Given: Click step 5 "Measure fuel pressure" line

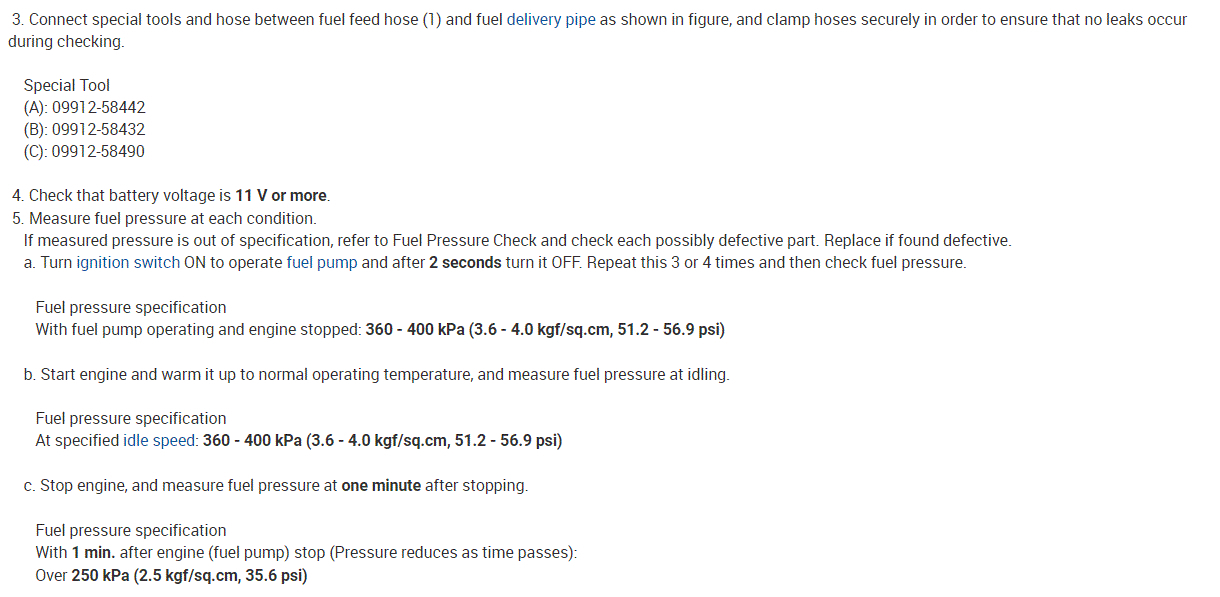Looking at the screenshot, I should point(172,218).
